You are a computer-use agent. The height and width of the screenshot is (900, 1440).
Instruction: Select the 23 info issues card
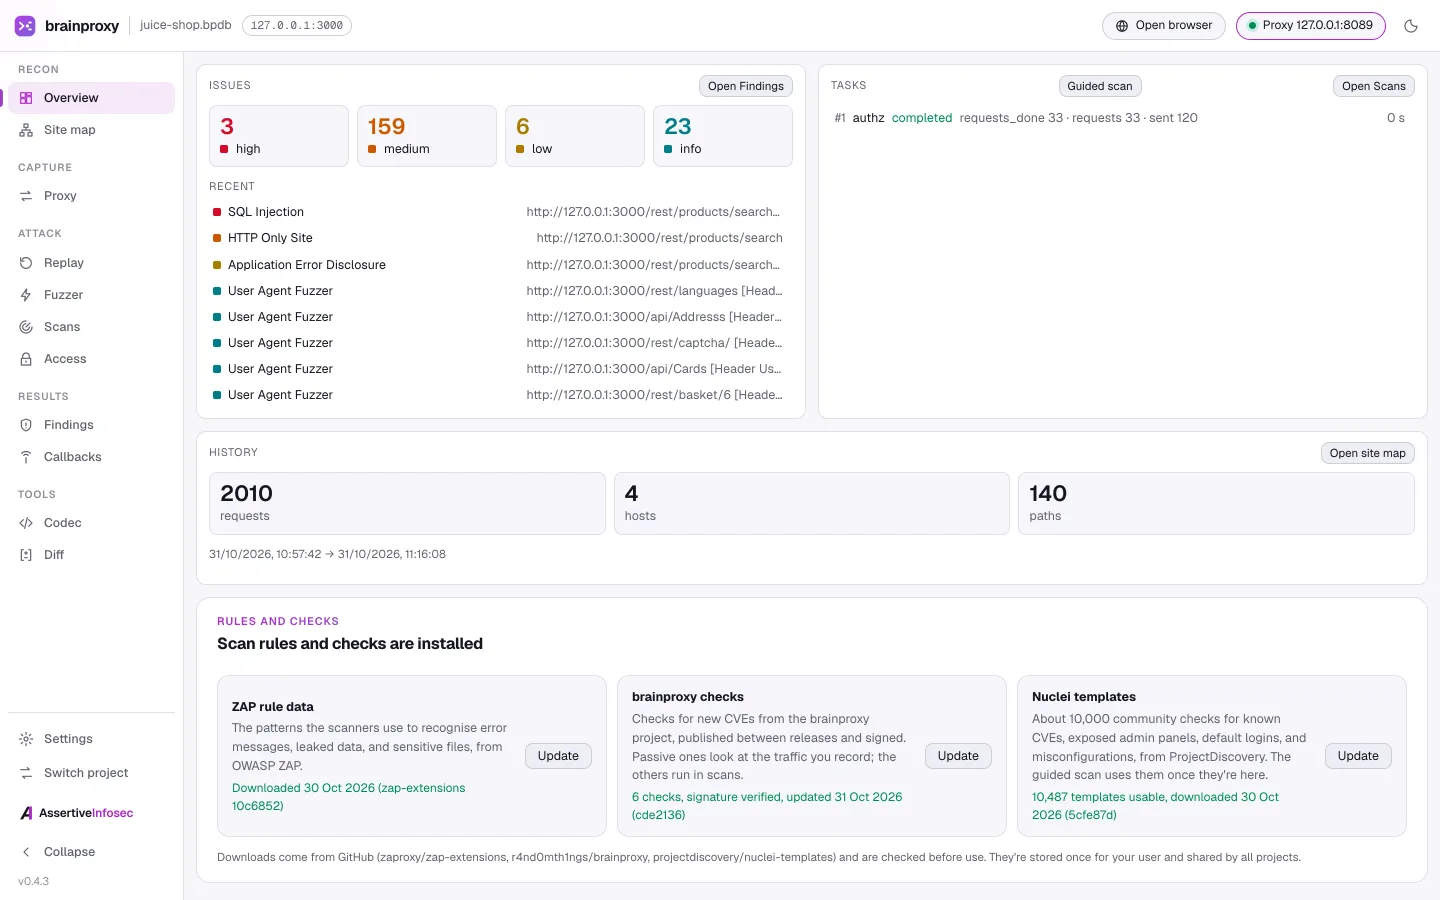coord(723,136)
